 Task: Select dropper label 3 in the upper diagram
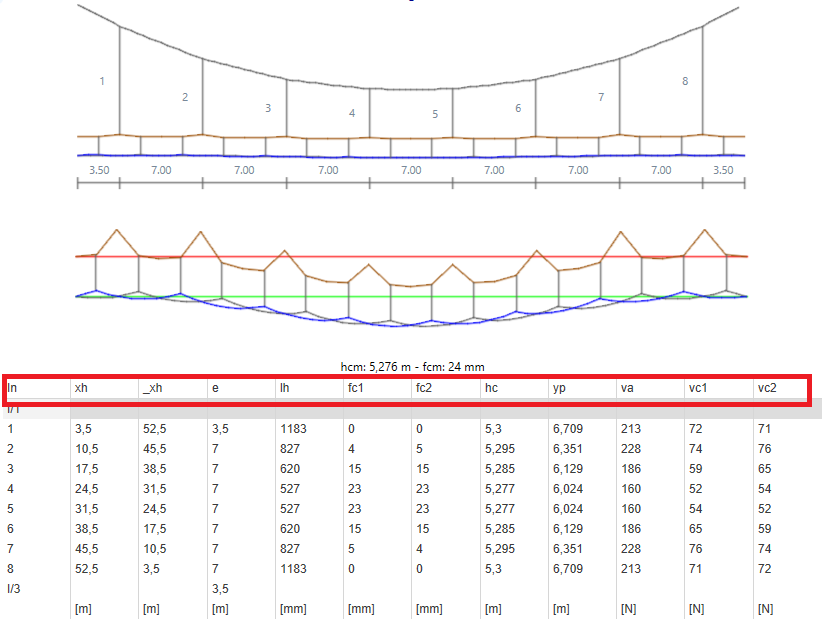click(x=268, y=108)
